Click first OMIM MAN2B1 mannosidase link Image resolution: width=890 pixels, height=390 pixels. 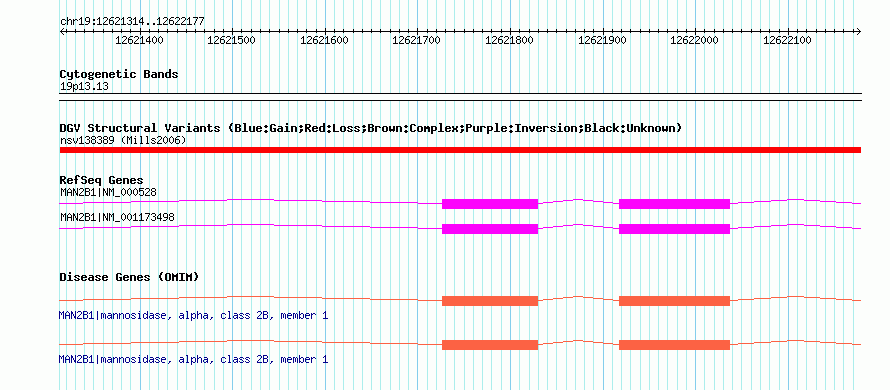coord(194,315)
